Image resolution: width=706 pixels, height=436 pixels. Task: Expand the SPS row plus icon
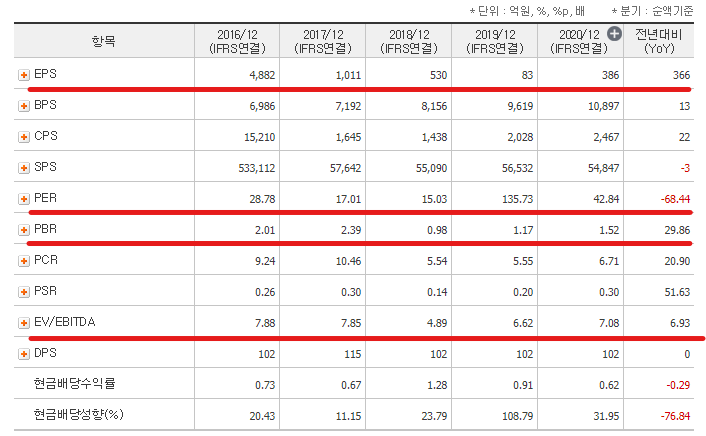tap(24, 168)
